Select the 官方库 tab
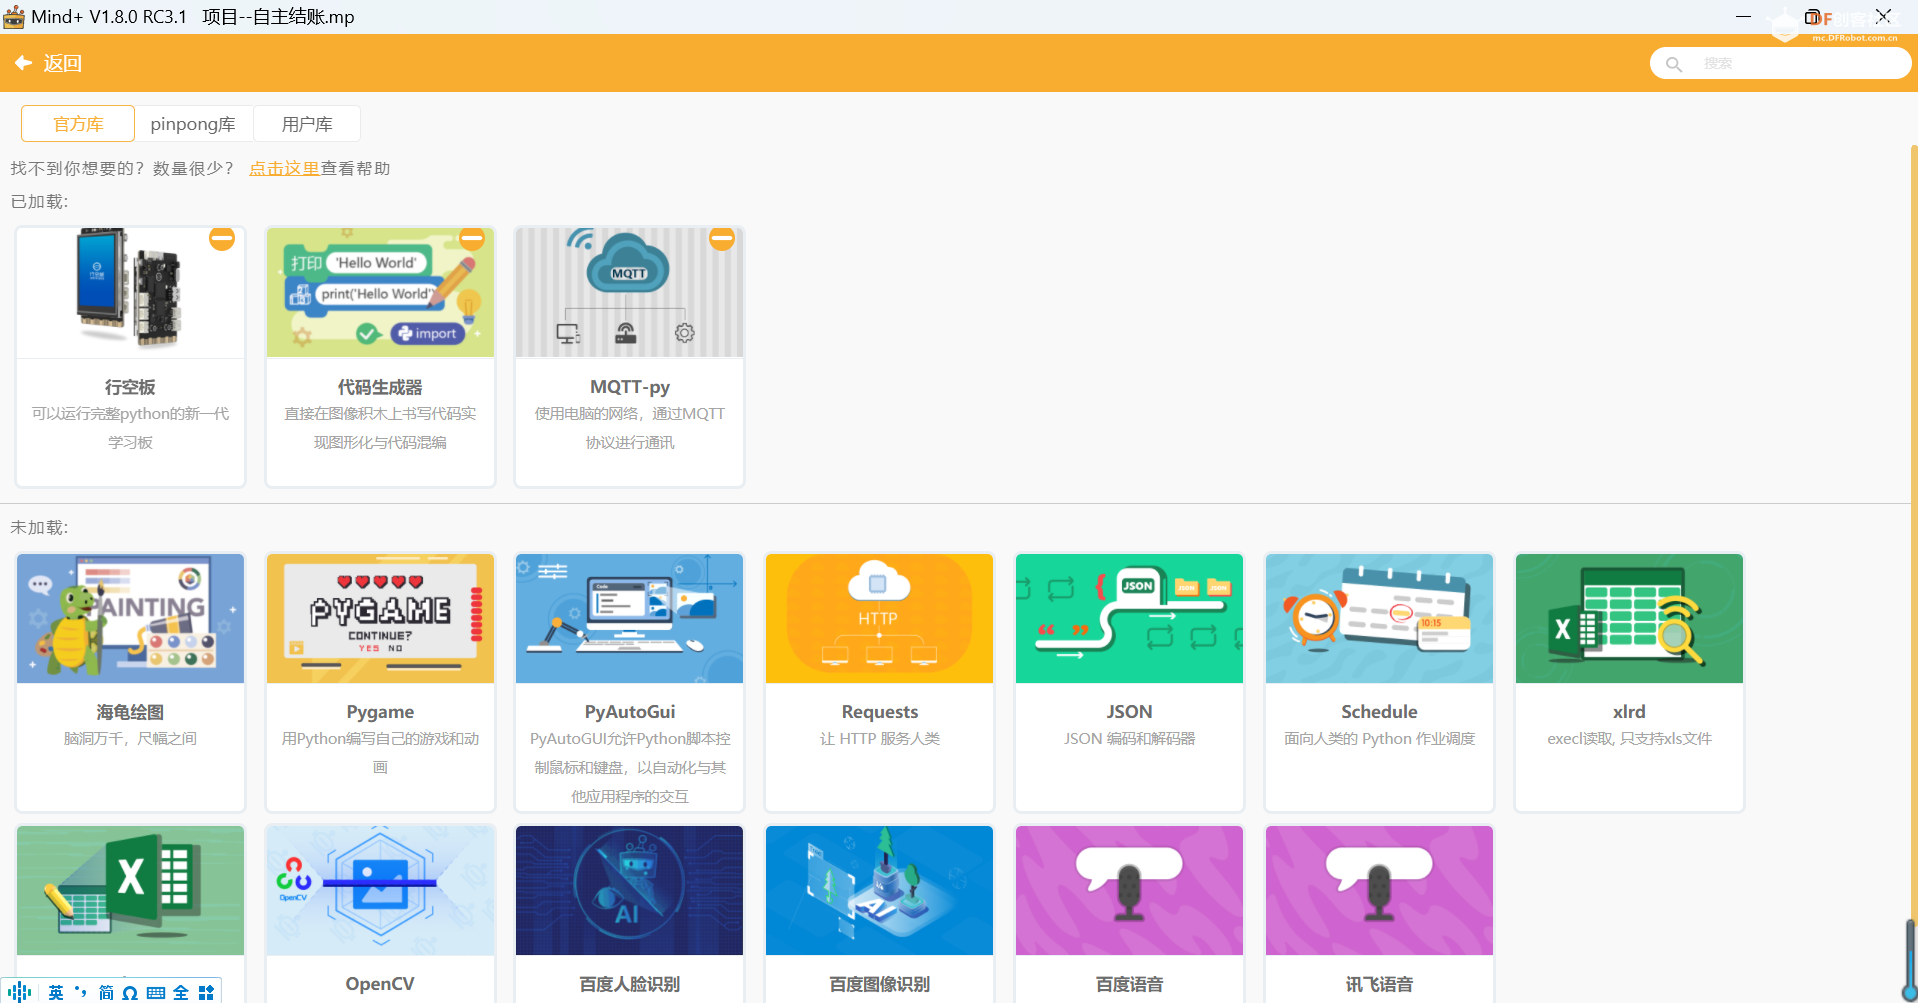The height and width of the screenshot is (1003, 1918). [x=78, y=124]
